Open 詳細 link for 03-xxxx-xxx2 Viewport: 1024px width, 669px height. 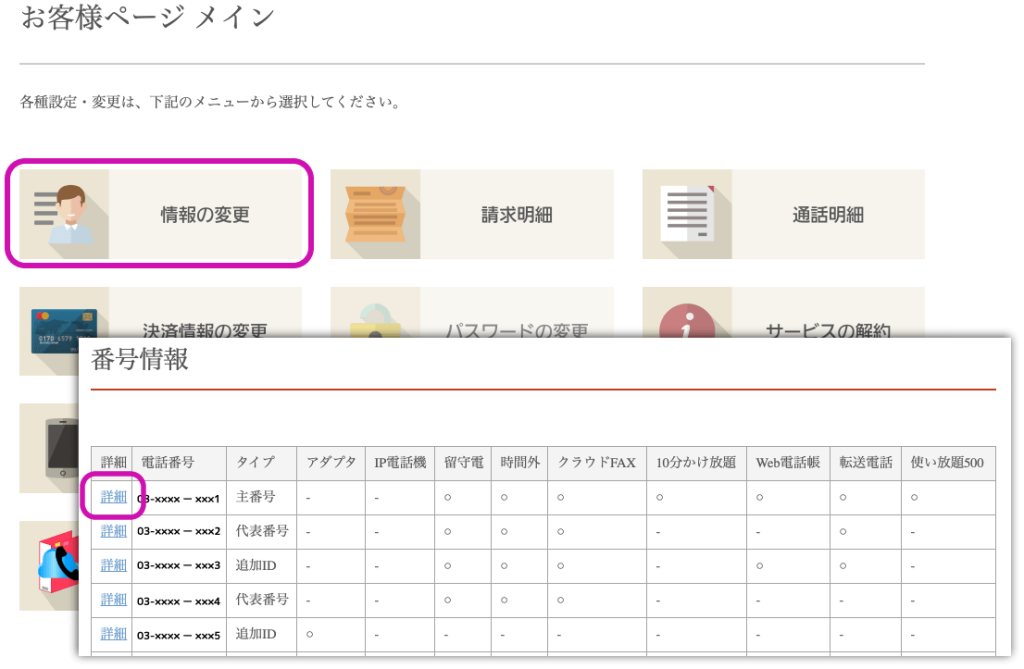click(113, 531)
